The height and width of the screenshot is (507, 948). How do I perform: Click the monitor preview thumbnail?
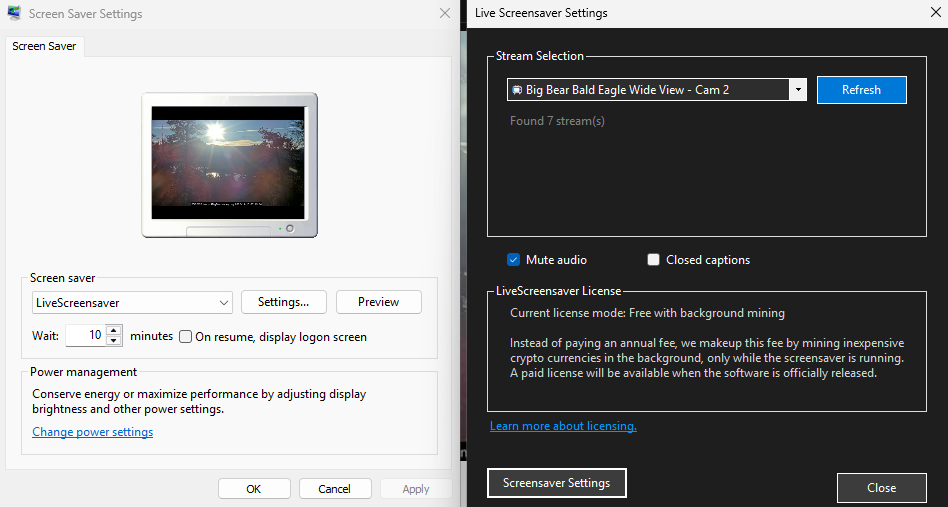(229, 163)
